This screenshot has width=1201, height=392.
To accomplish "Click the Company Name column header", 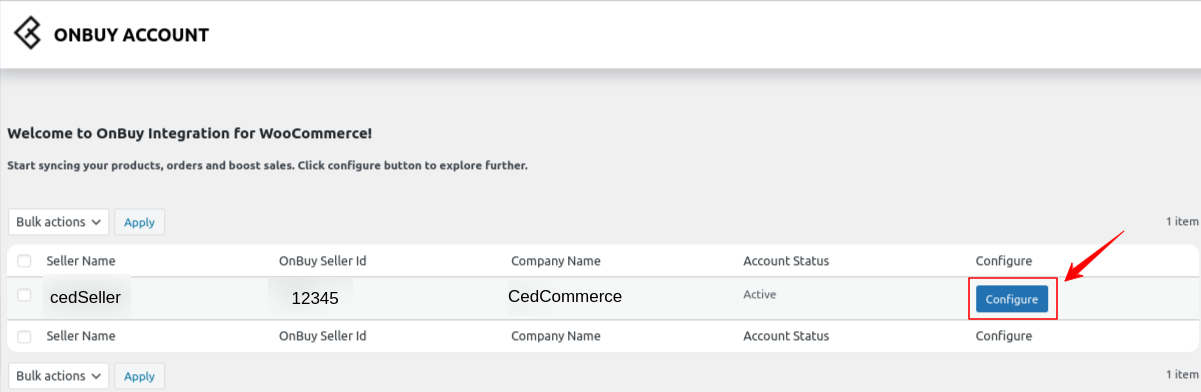I will (556, 261).
